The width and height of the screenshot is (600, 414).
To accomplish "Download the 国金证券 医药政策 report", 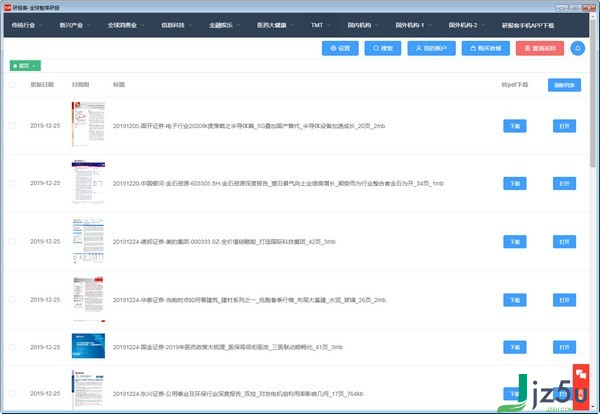I will pos(515,347).
